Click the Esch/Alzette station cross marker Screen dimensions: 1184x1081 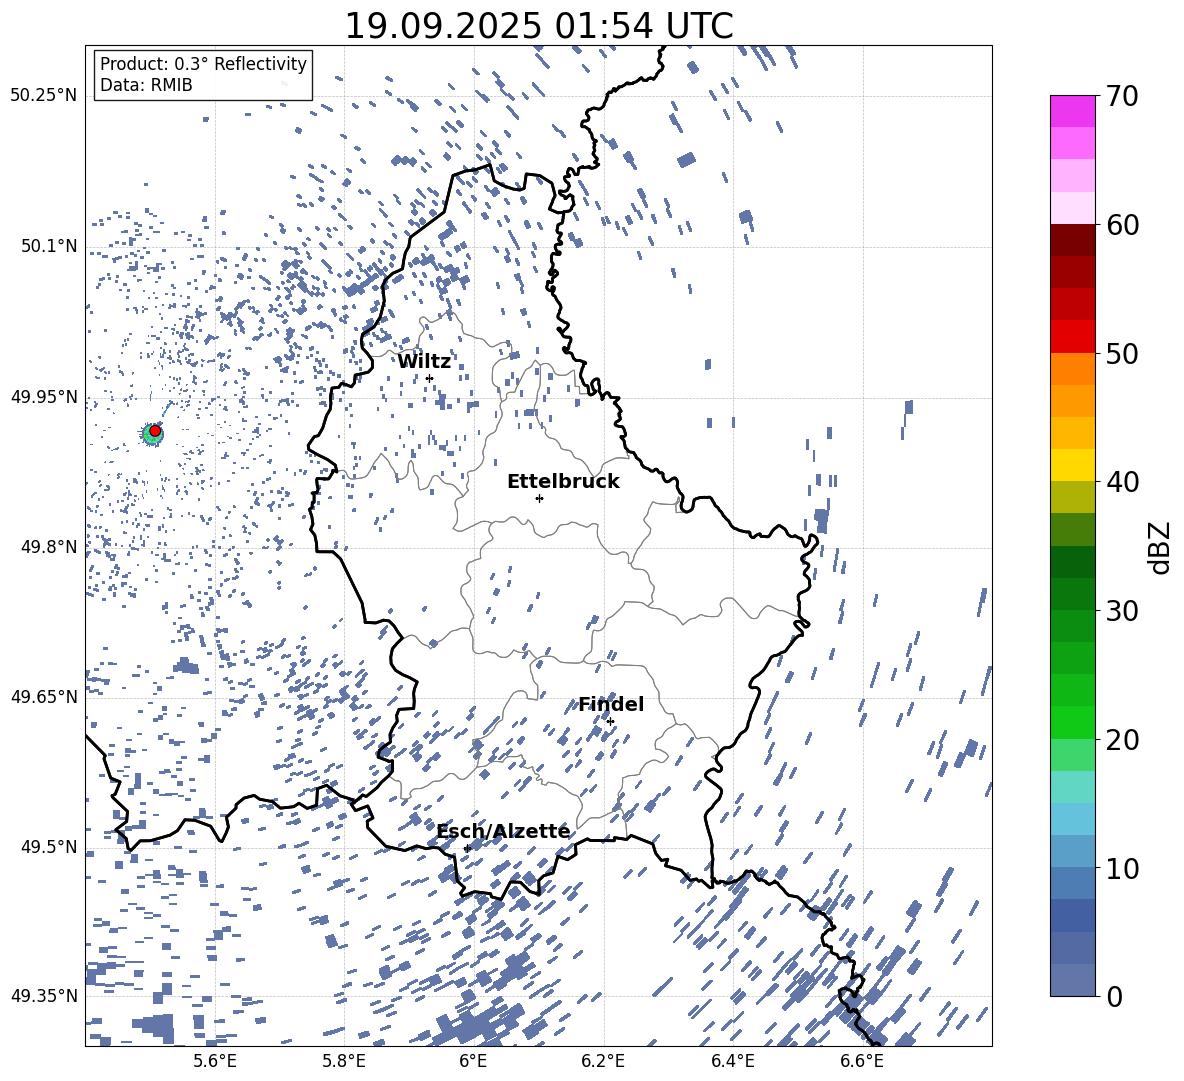(467, 848)
